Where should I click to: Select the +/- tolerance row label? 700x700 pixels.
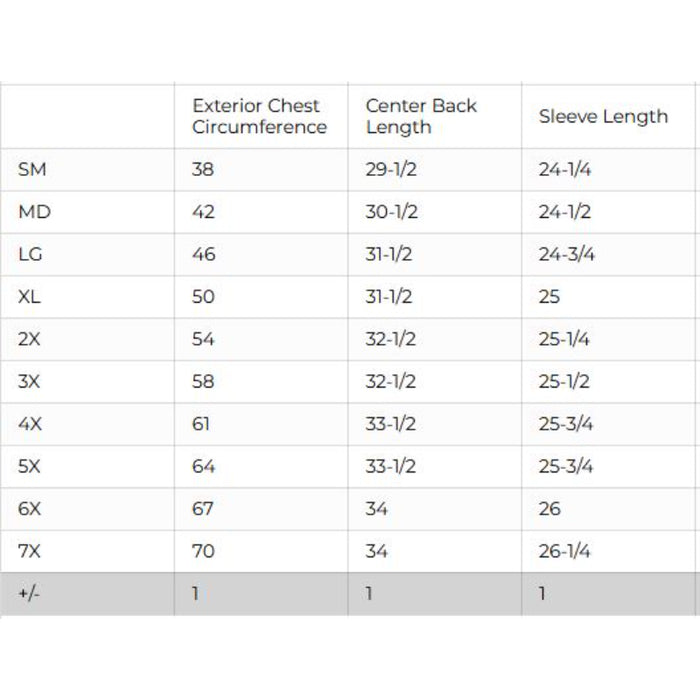pos(28,593)
